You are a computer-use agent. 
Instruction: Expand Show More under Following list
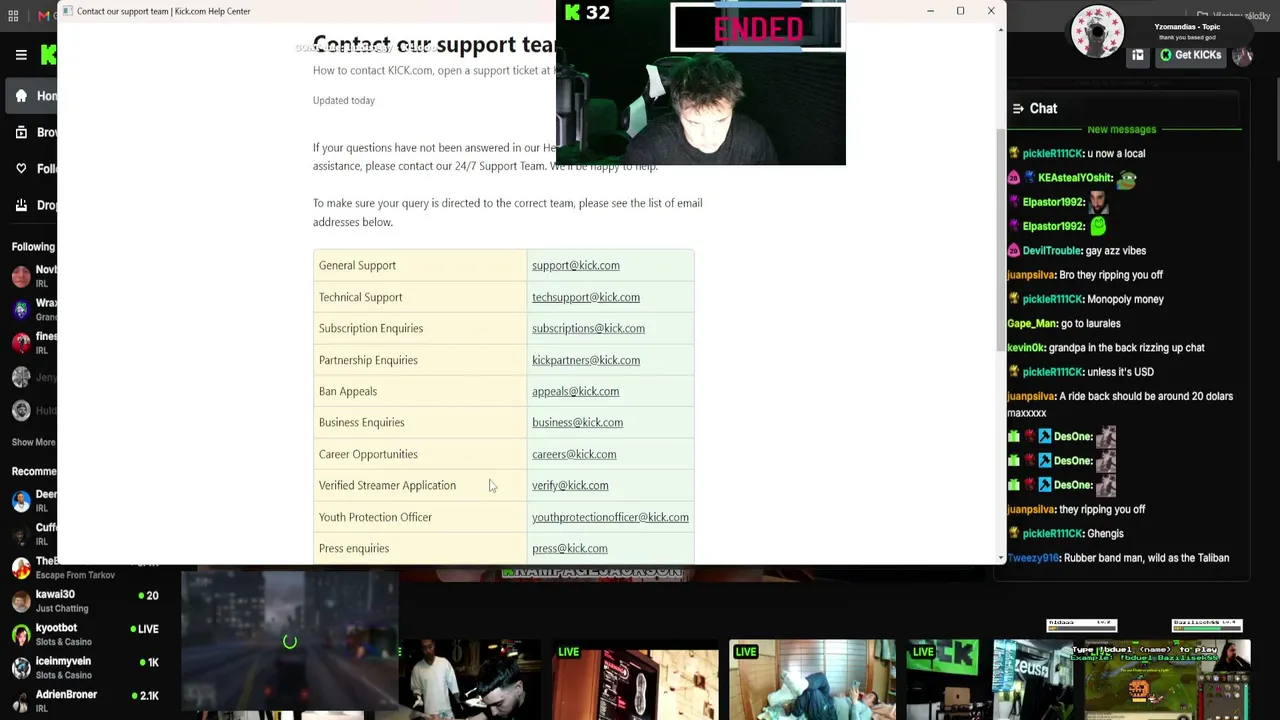coord(33,442)
